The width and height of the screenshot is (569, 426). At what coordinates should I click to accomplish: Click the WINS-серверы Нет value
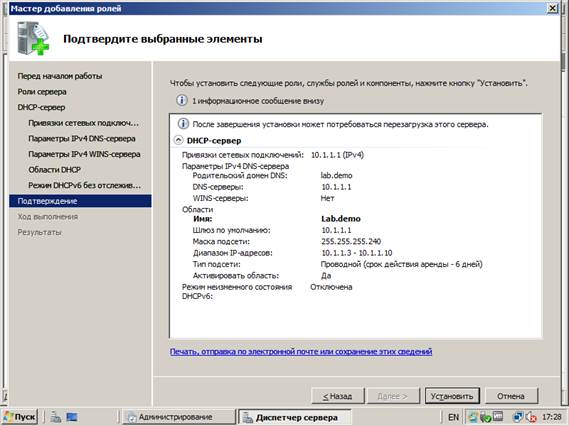click(x=327, y=198)
